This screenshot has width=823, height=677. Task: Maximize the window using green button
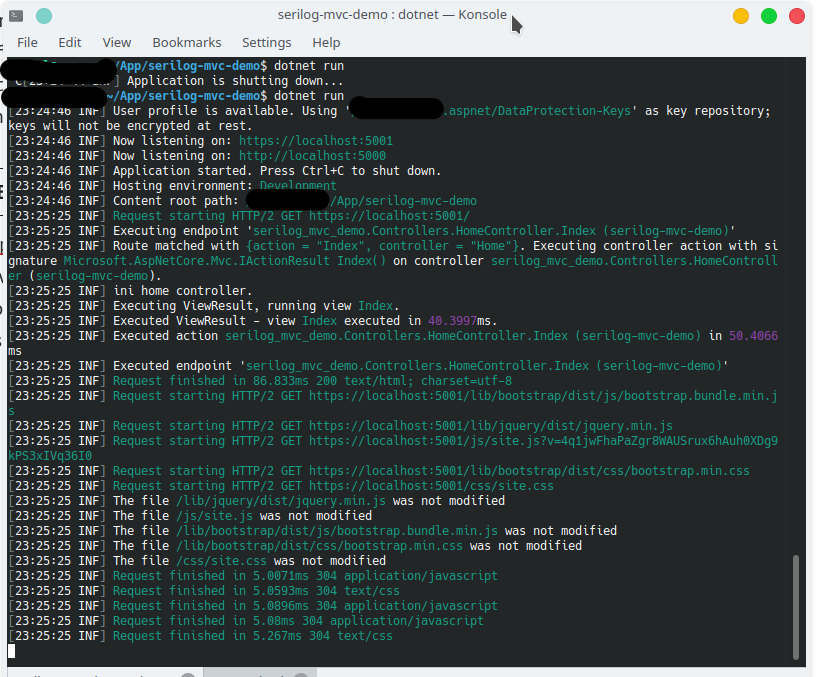click(769, 16)
